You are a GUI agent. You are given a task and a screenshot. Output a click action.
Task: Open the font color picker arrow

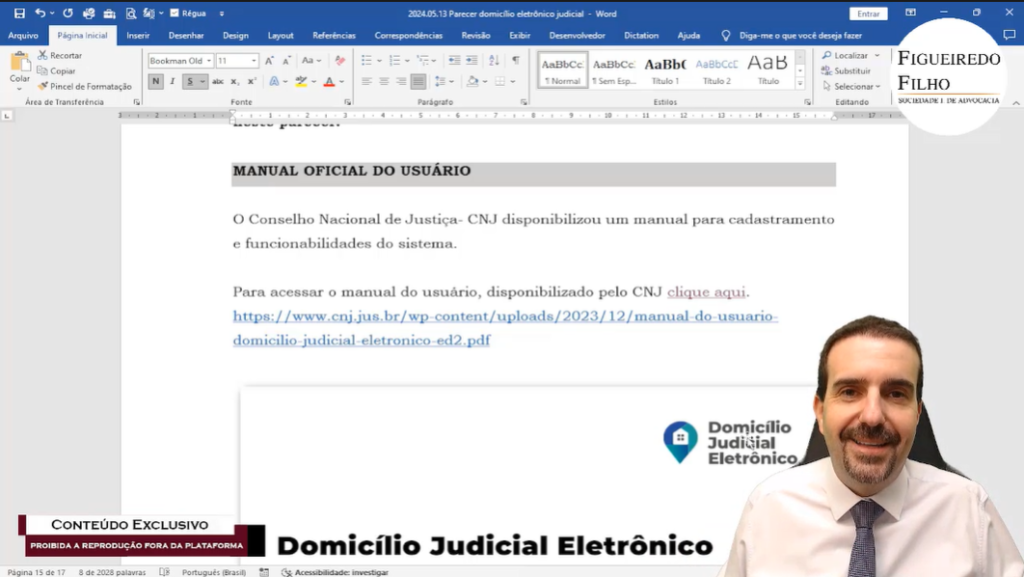[342, 81]
